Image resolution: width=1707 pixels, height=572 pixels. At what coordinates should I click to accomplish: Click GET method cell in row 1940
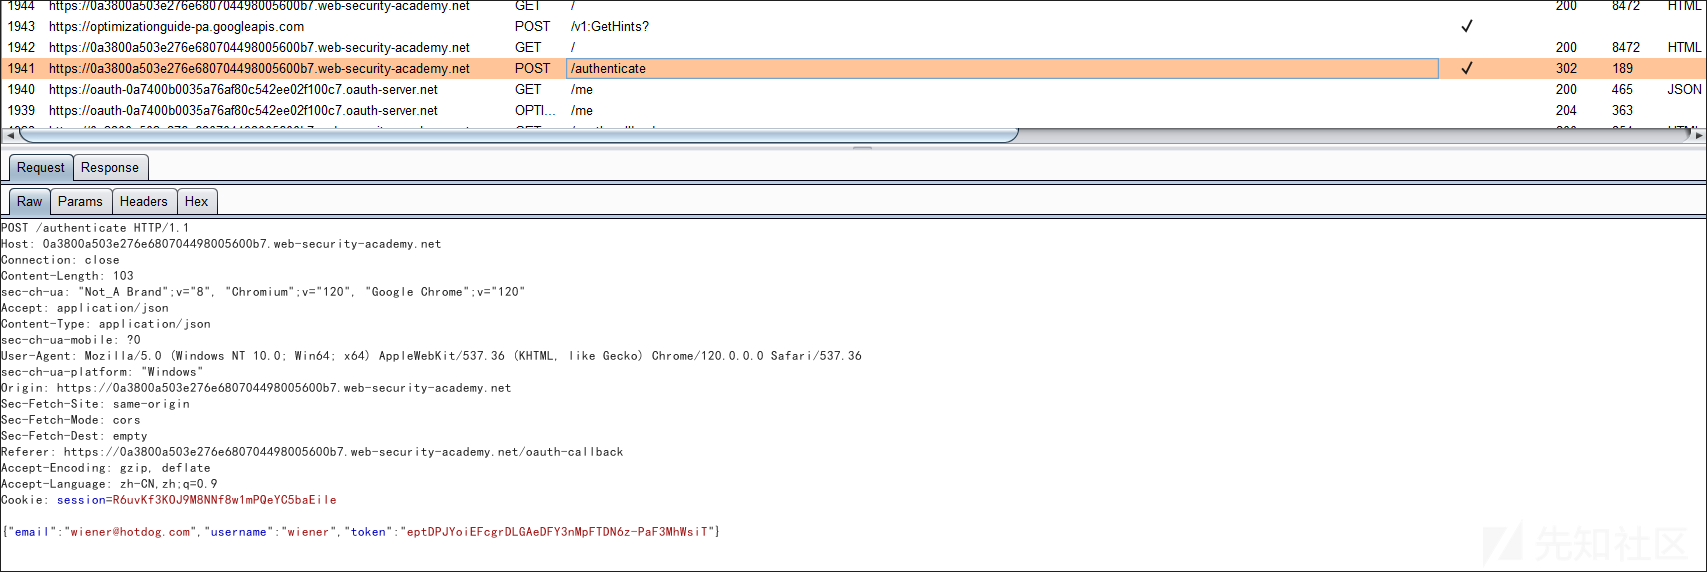pos(528,89)
